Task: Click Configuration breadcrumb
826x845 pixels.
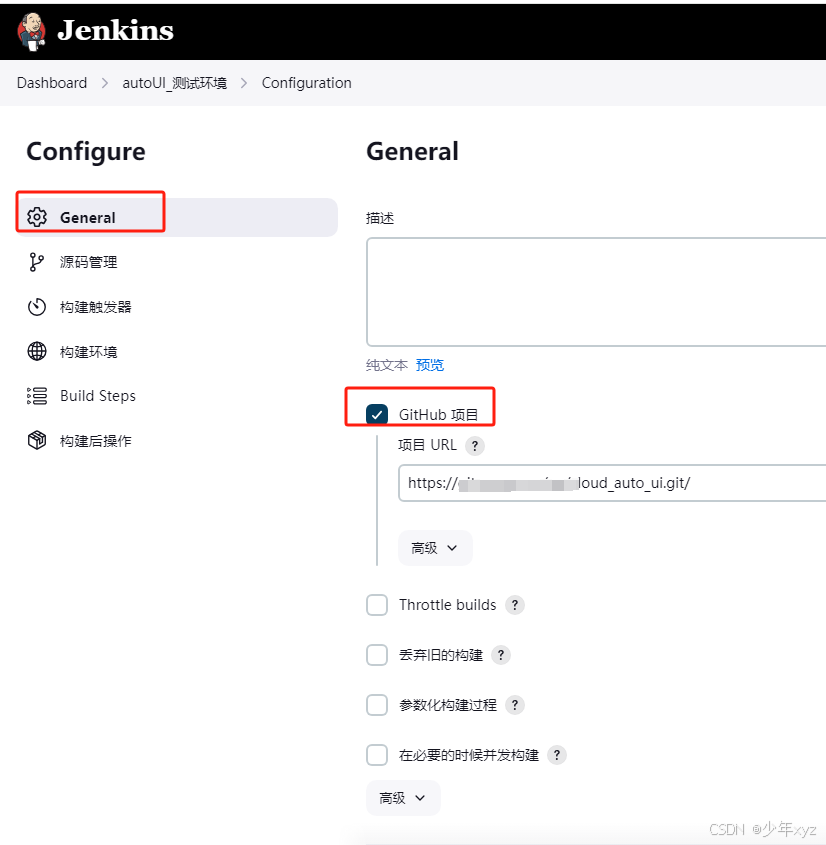Action: coord(307,83)
